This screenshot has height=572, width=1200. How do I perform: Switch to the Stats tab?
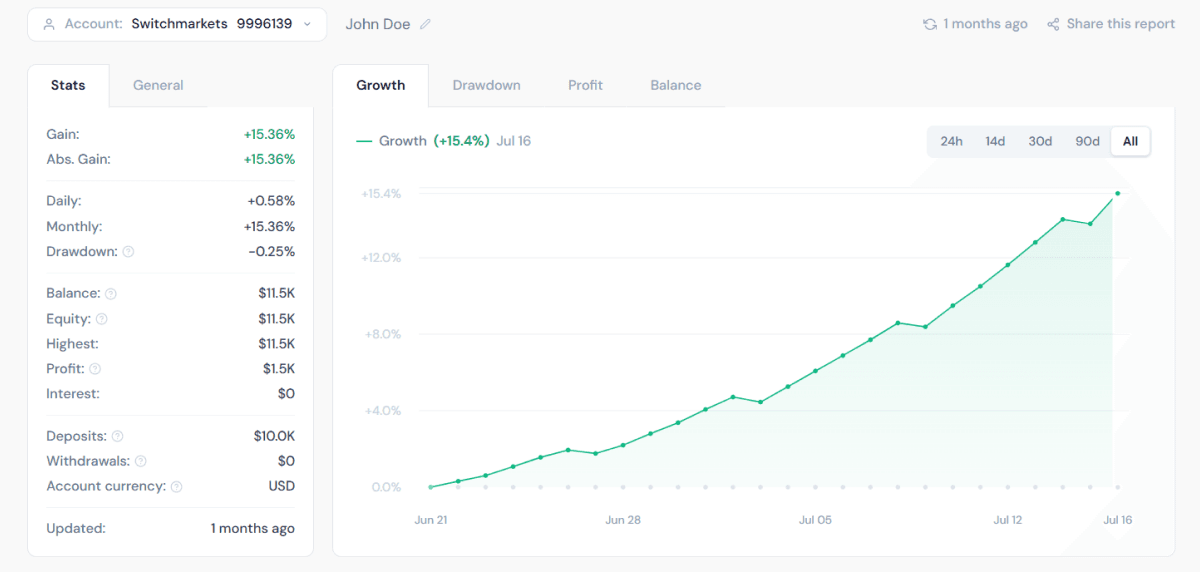pos(68,85)
